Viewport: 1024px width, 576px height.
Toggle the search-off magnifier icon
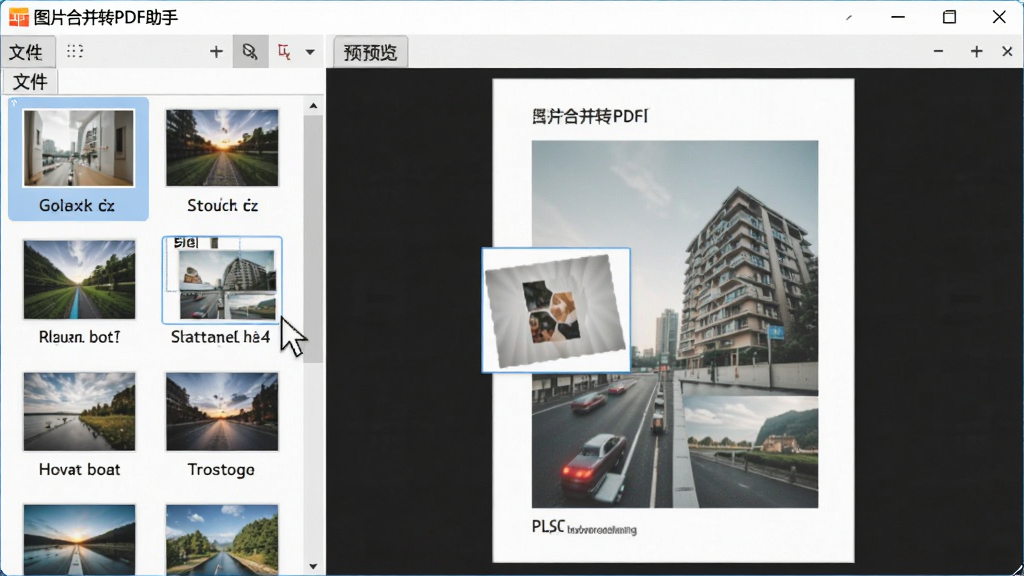point(250,52)
